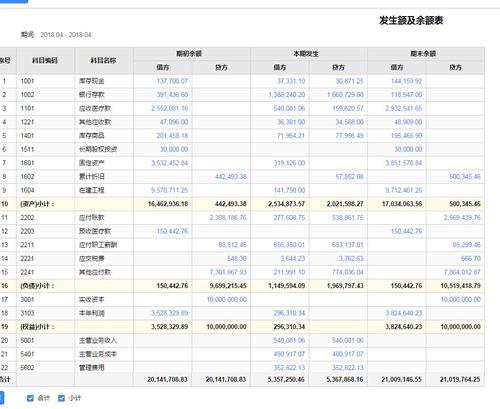Open 3,528,329.89 in the 本年利润 row
This screenshot has height=409, width=500.
coord(170,313)
